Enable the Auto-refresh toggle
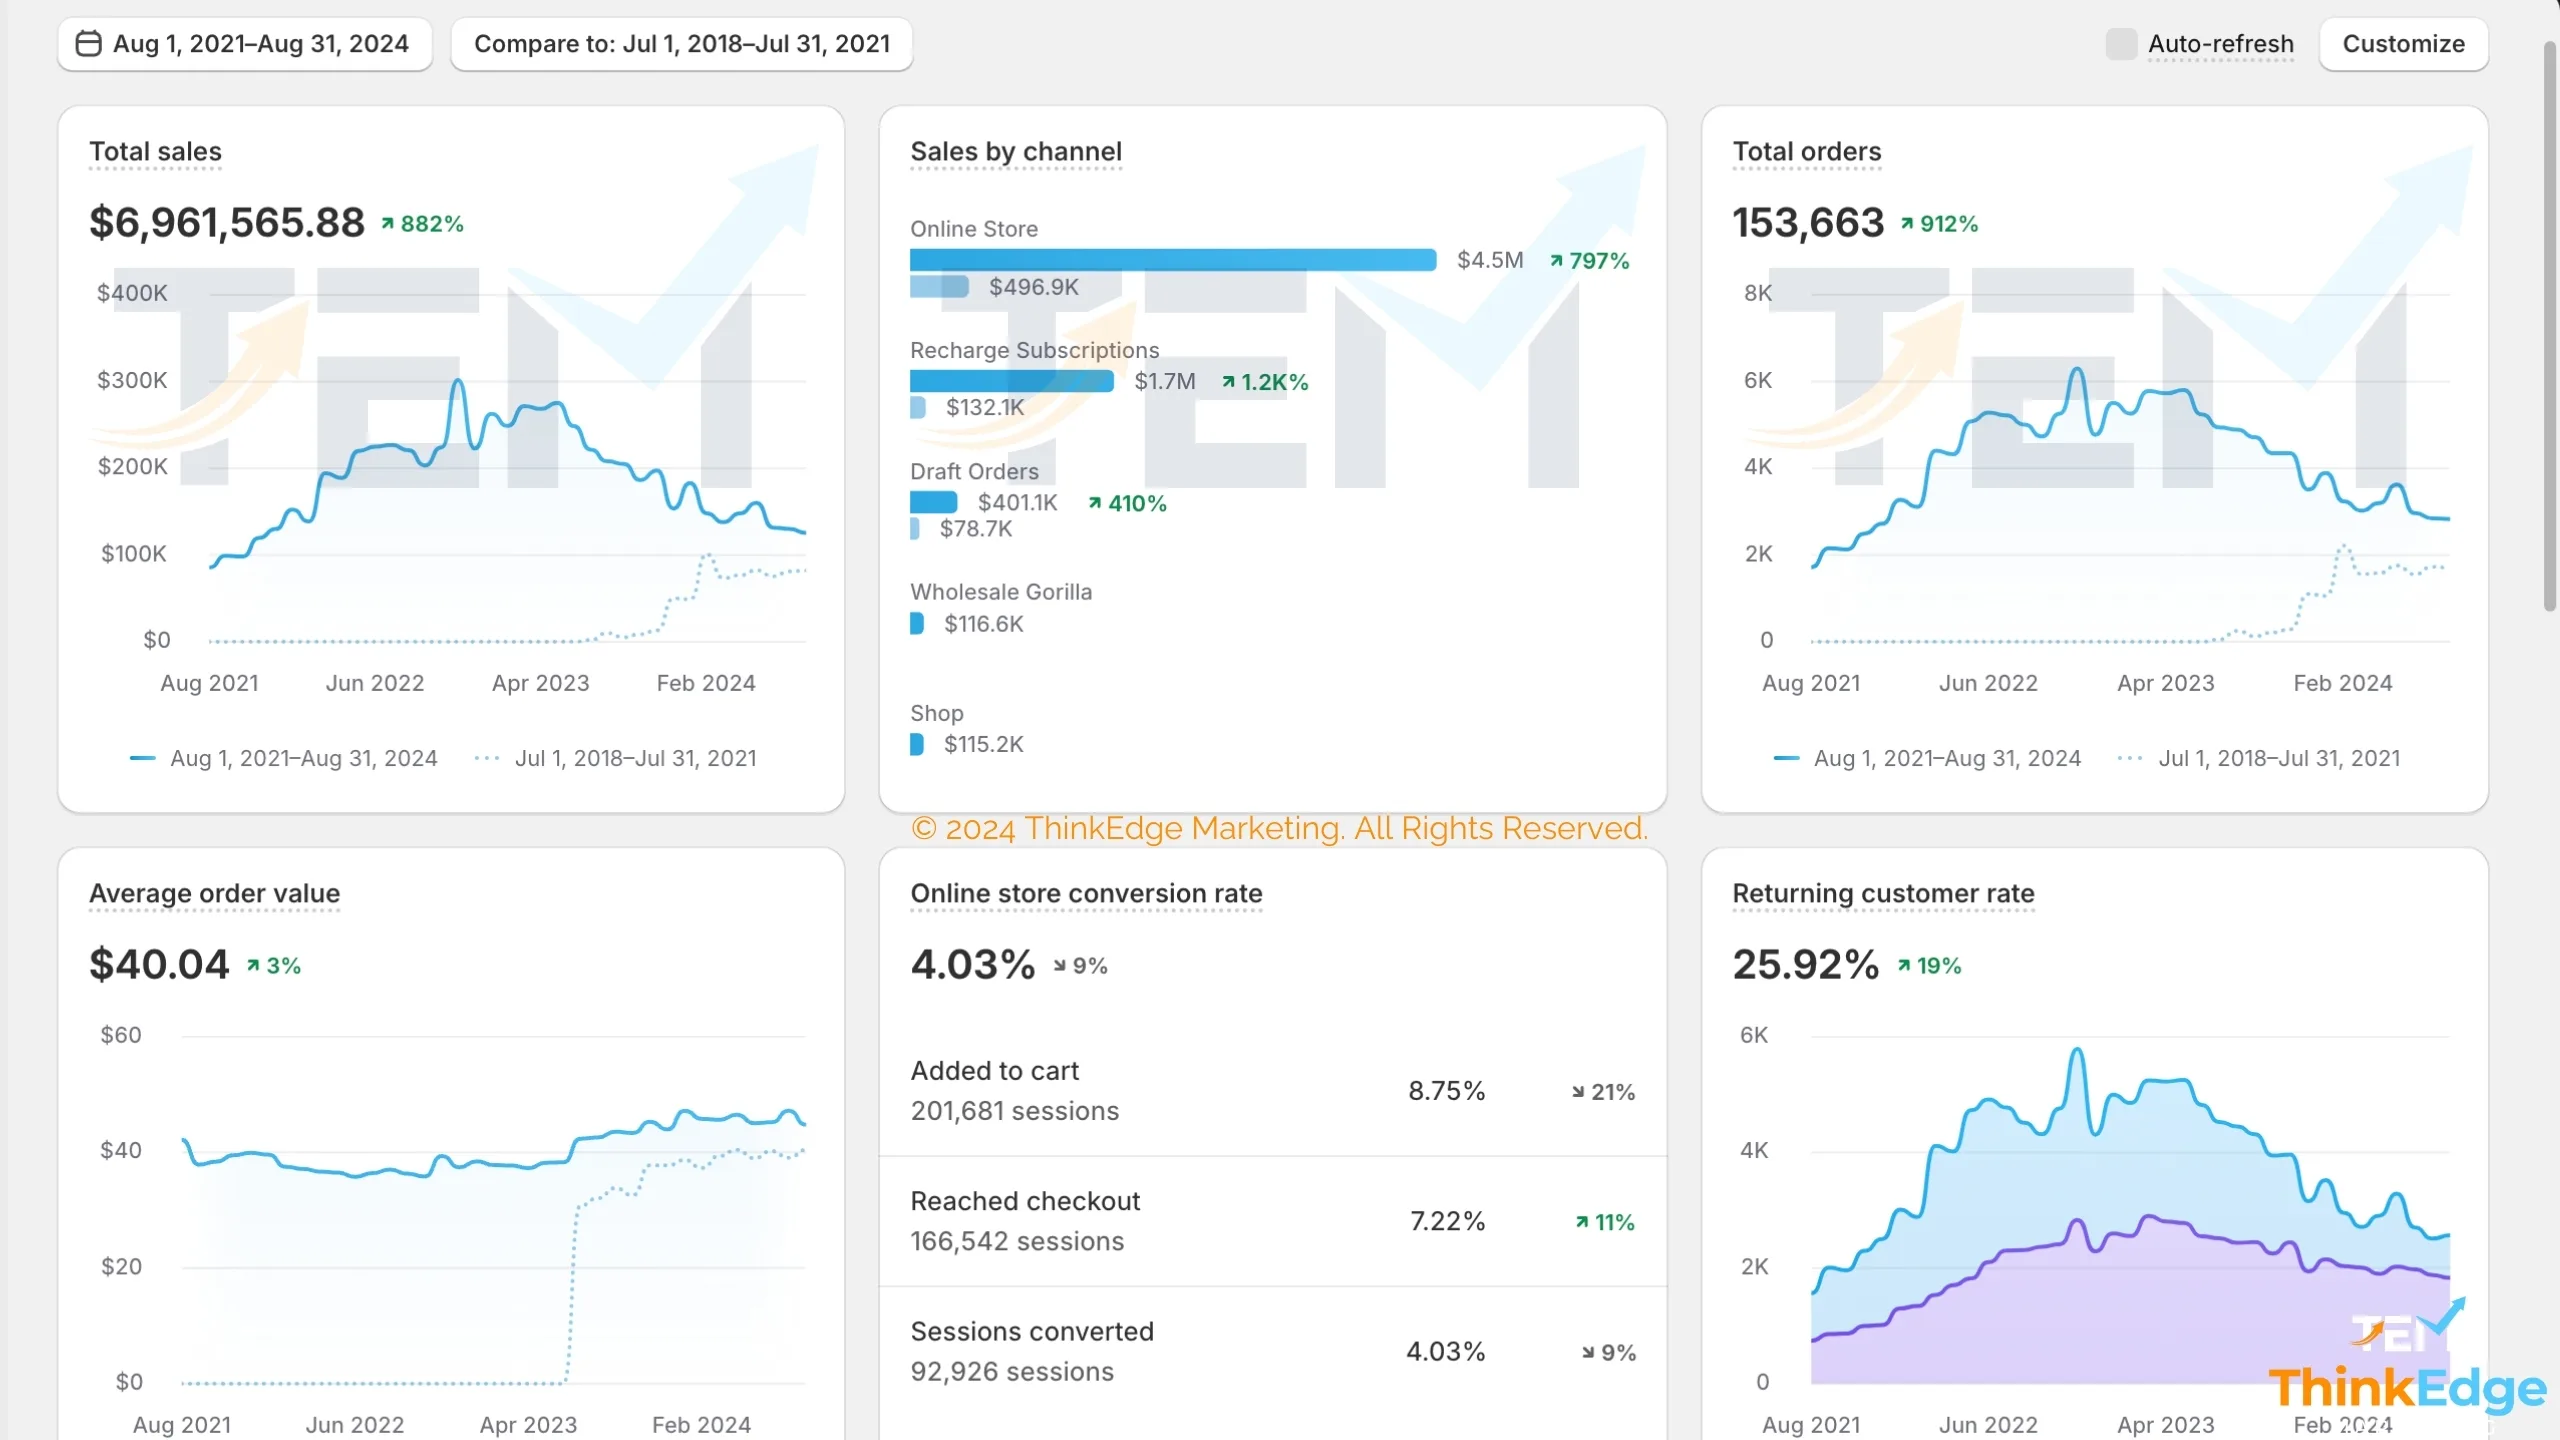The image size is (2560, 1440). 2121,43
